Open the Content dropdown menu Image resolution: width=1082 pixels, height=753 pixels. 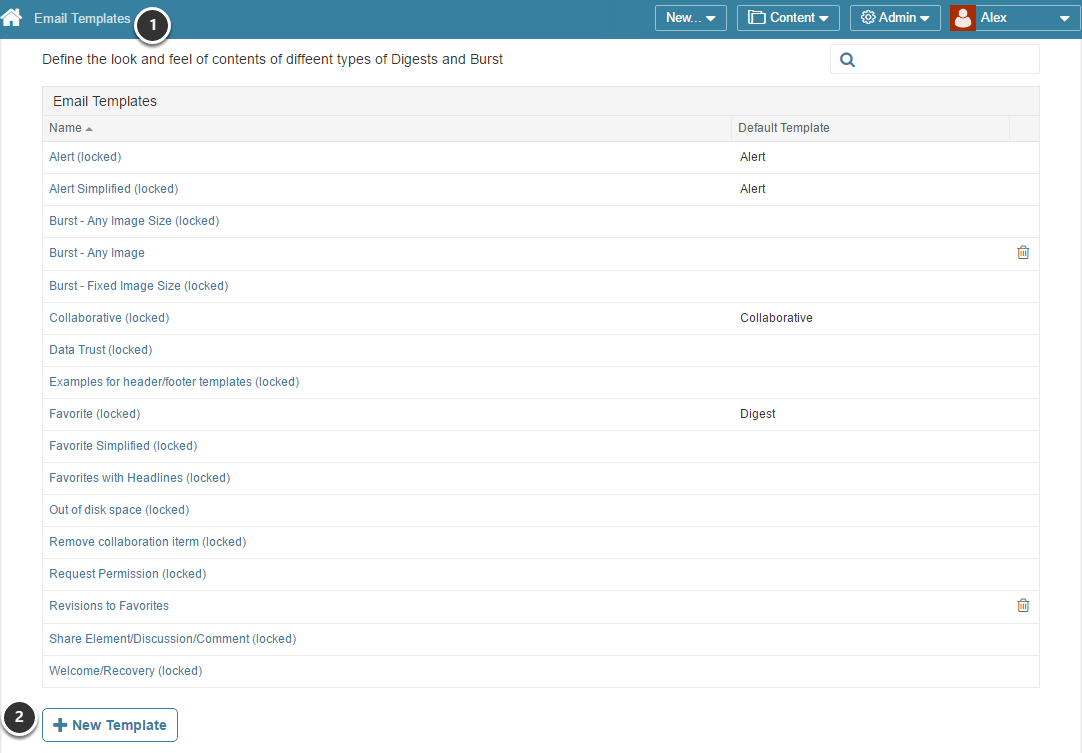click(x=788, y=18)
